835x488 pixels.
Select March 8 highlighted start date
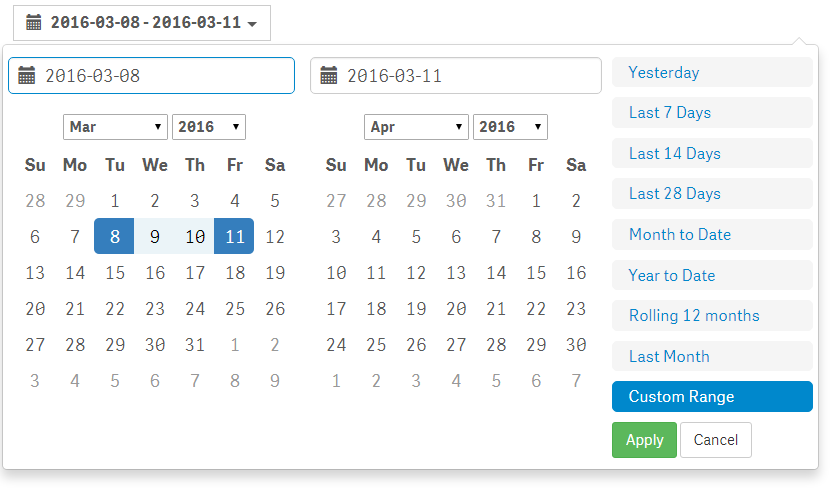point(114,236)
